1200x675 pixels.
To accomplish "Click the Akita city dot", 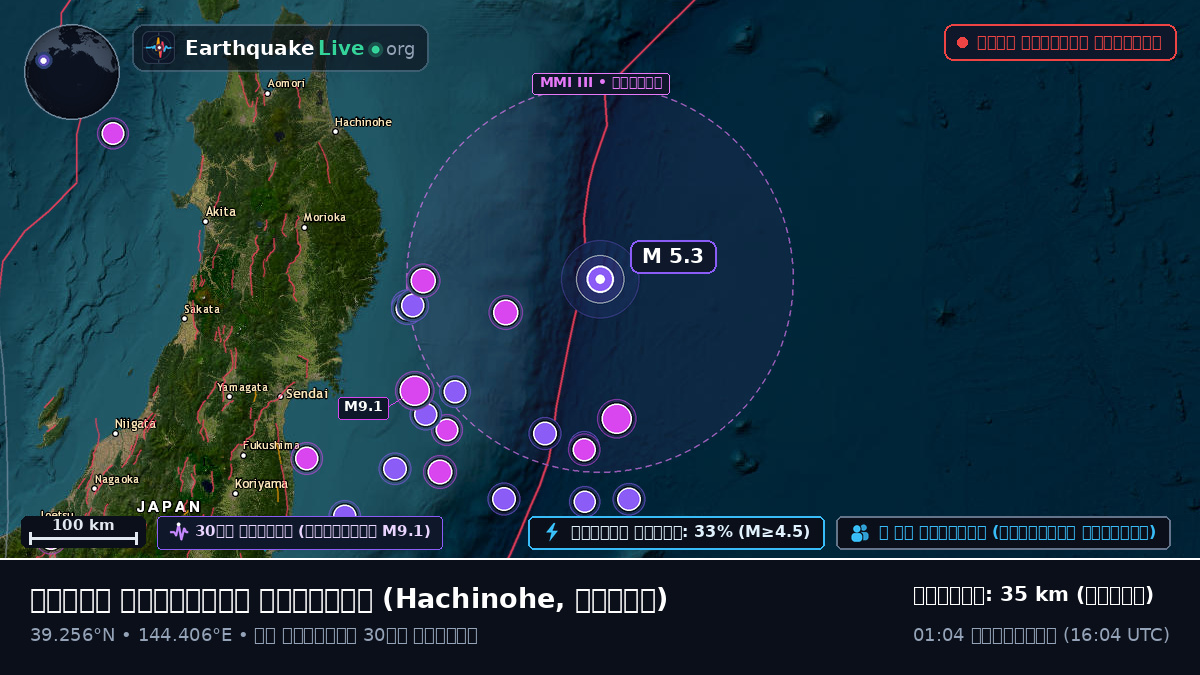I will (205, 222).
